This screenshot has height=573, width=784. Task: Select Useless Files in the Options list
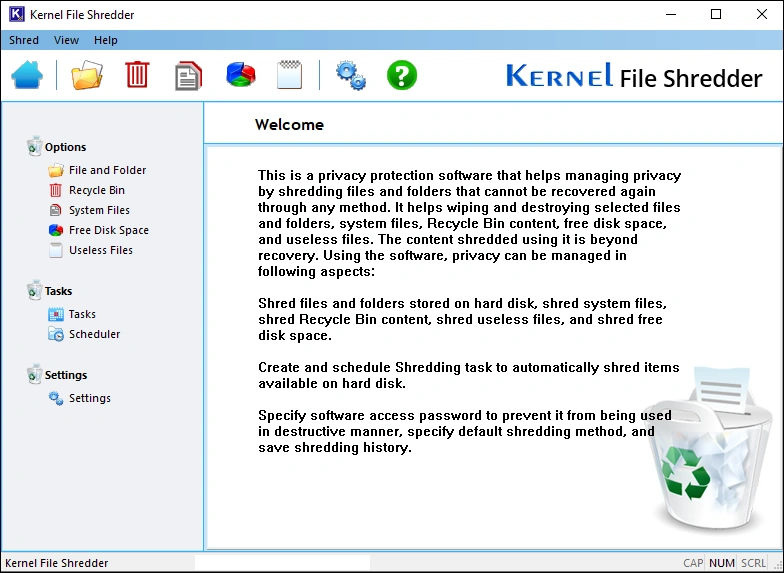(100, 250)
